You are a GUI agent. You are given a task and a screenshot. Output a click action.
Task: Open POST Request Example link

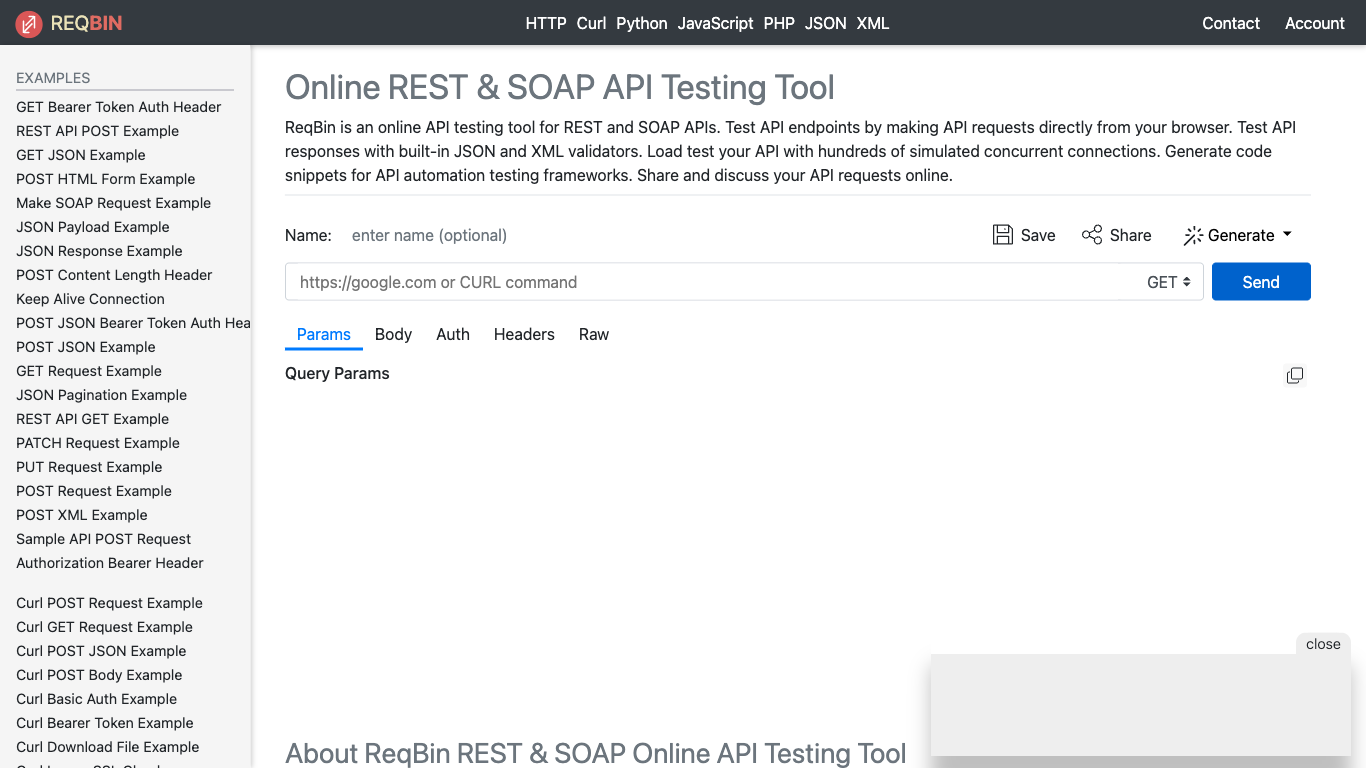pos(94,491)
